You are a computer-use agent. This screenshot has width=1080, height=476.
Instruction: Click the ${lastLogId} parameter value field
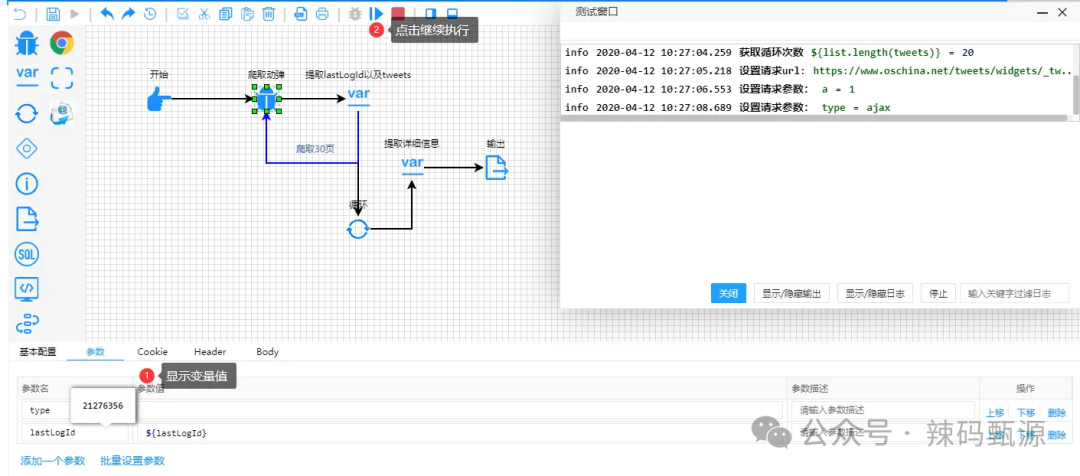click(459, 433)
